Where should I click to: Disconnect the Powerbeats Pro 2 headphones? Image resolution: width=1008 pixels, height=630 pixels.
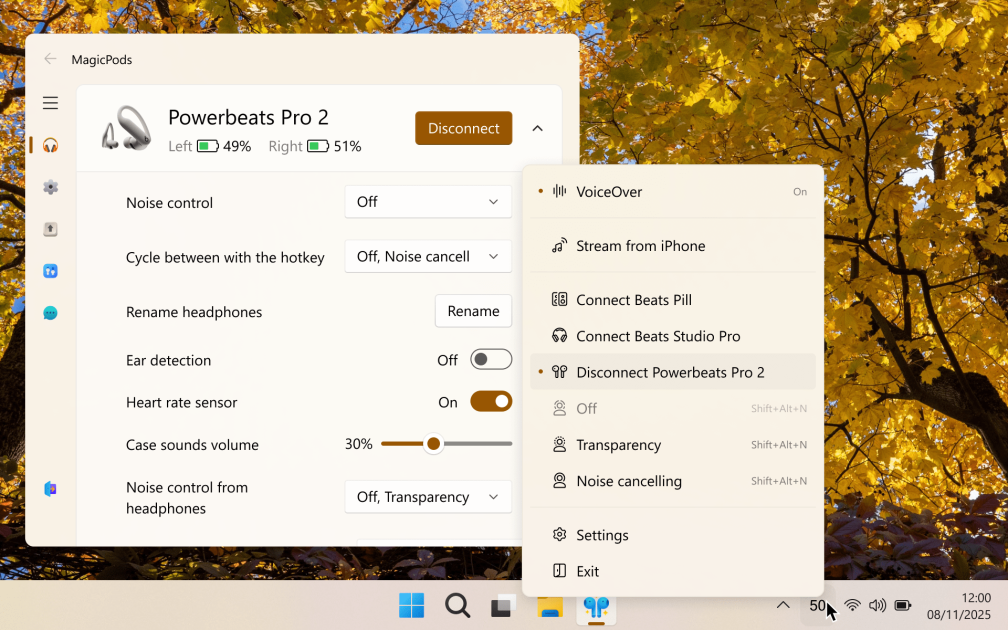(x=464, y=128)
